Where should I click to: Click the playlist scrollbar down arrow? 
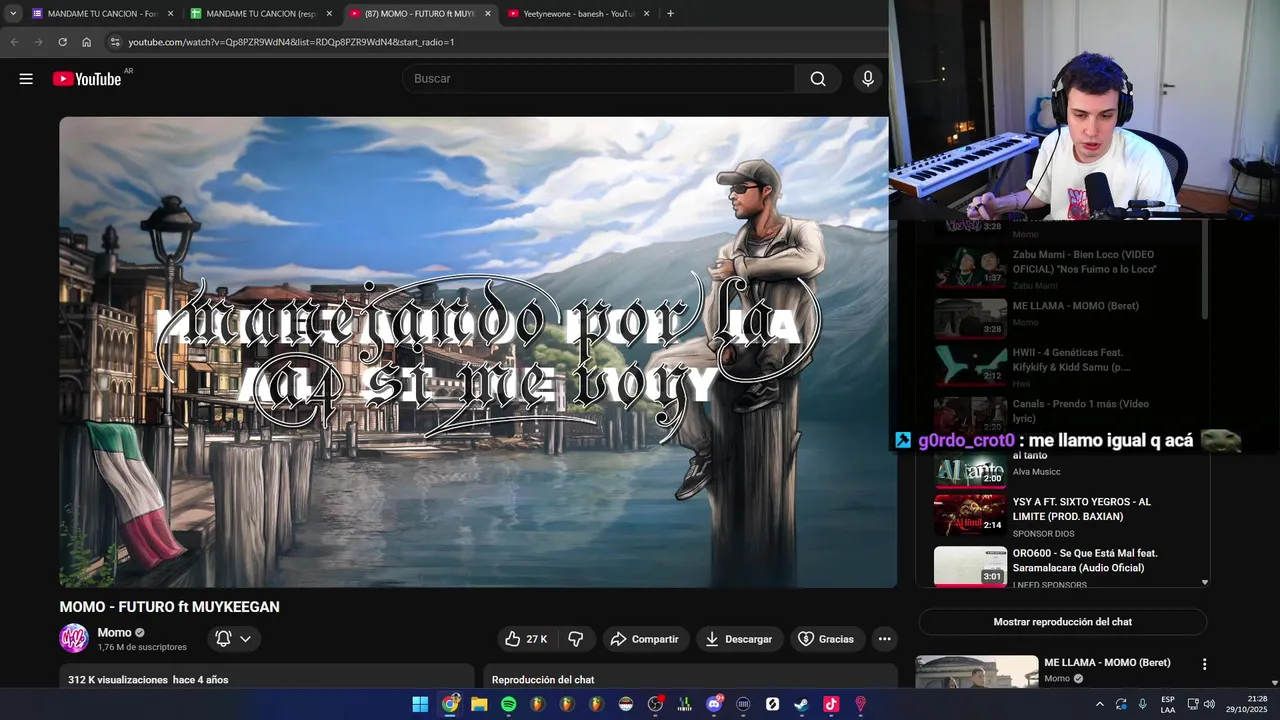[x=1204, y=582]
